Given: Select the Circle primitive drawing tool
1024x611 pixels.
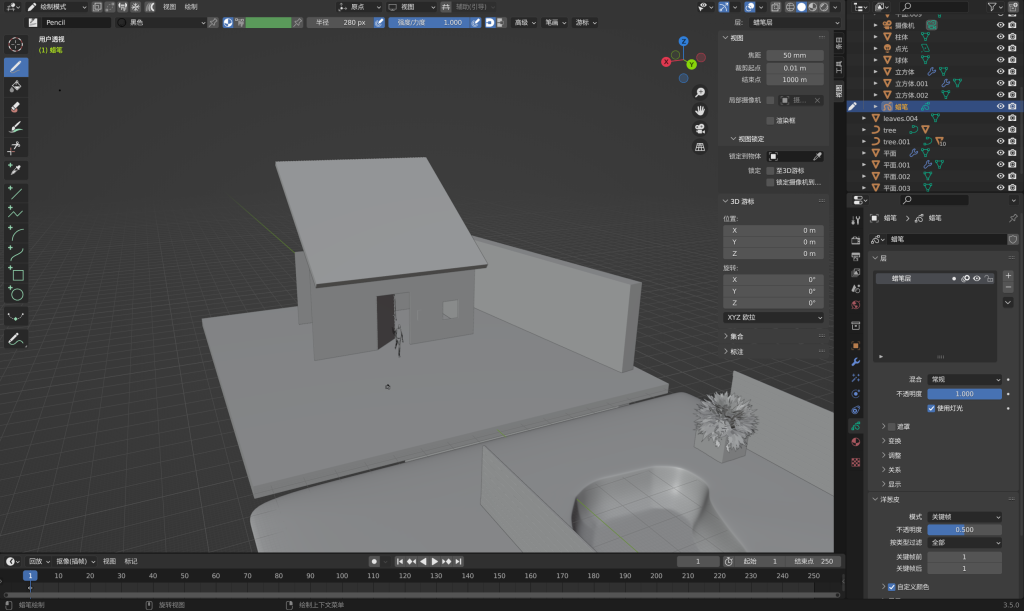Looking at the screenshot, I should (16, 294).
